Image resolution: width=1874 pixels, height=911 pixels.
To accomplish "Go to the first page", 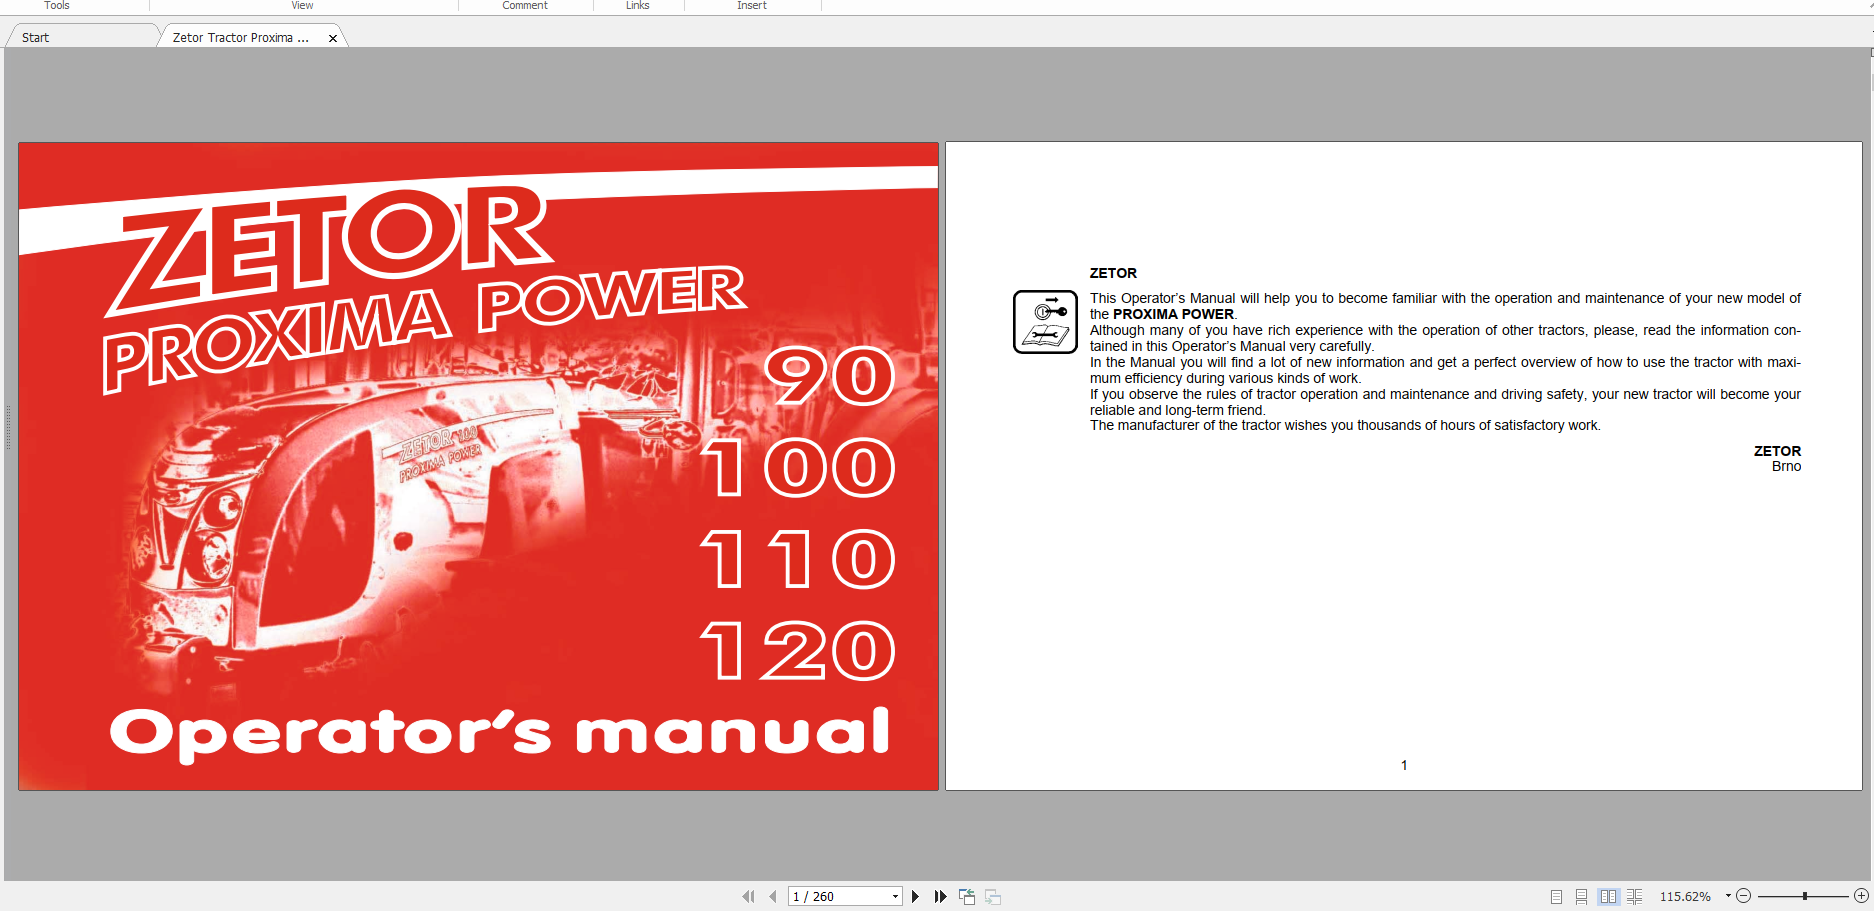I will (748, 897).
